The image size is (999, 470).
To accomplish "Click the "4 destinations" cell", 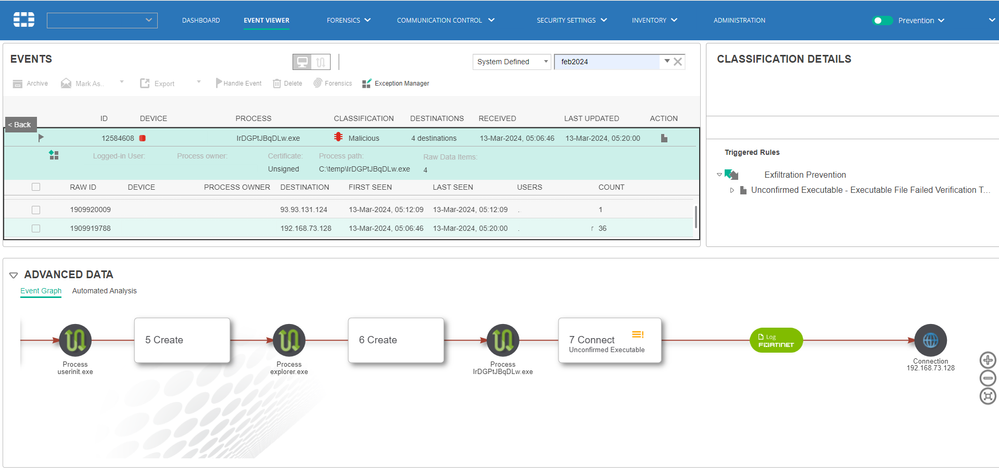I will [x=433, y=138].
